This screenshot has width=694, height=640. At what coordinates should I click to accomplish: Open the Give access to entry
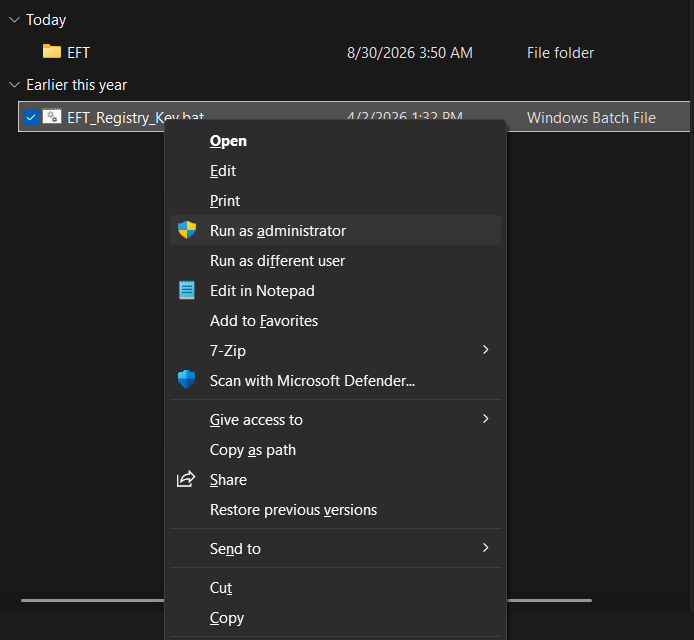[335, 420]
